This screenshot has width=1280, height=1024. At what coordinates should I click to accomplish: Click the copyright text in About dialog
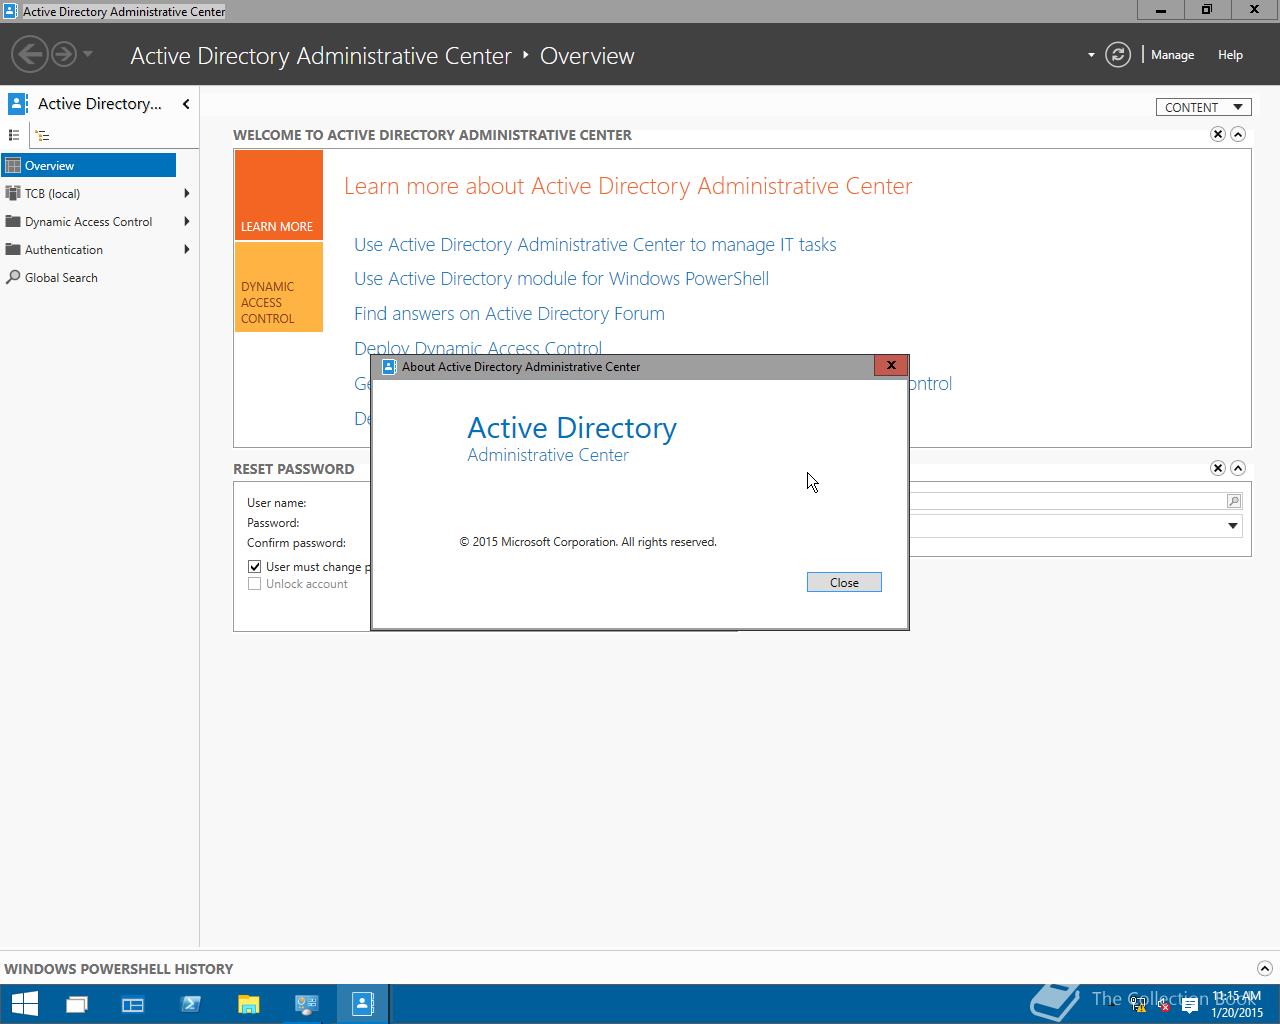click(x=588, y=542)
